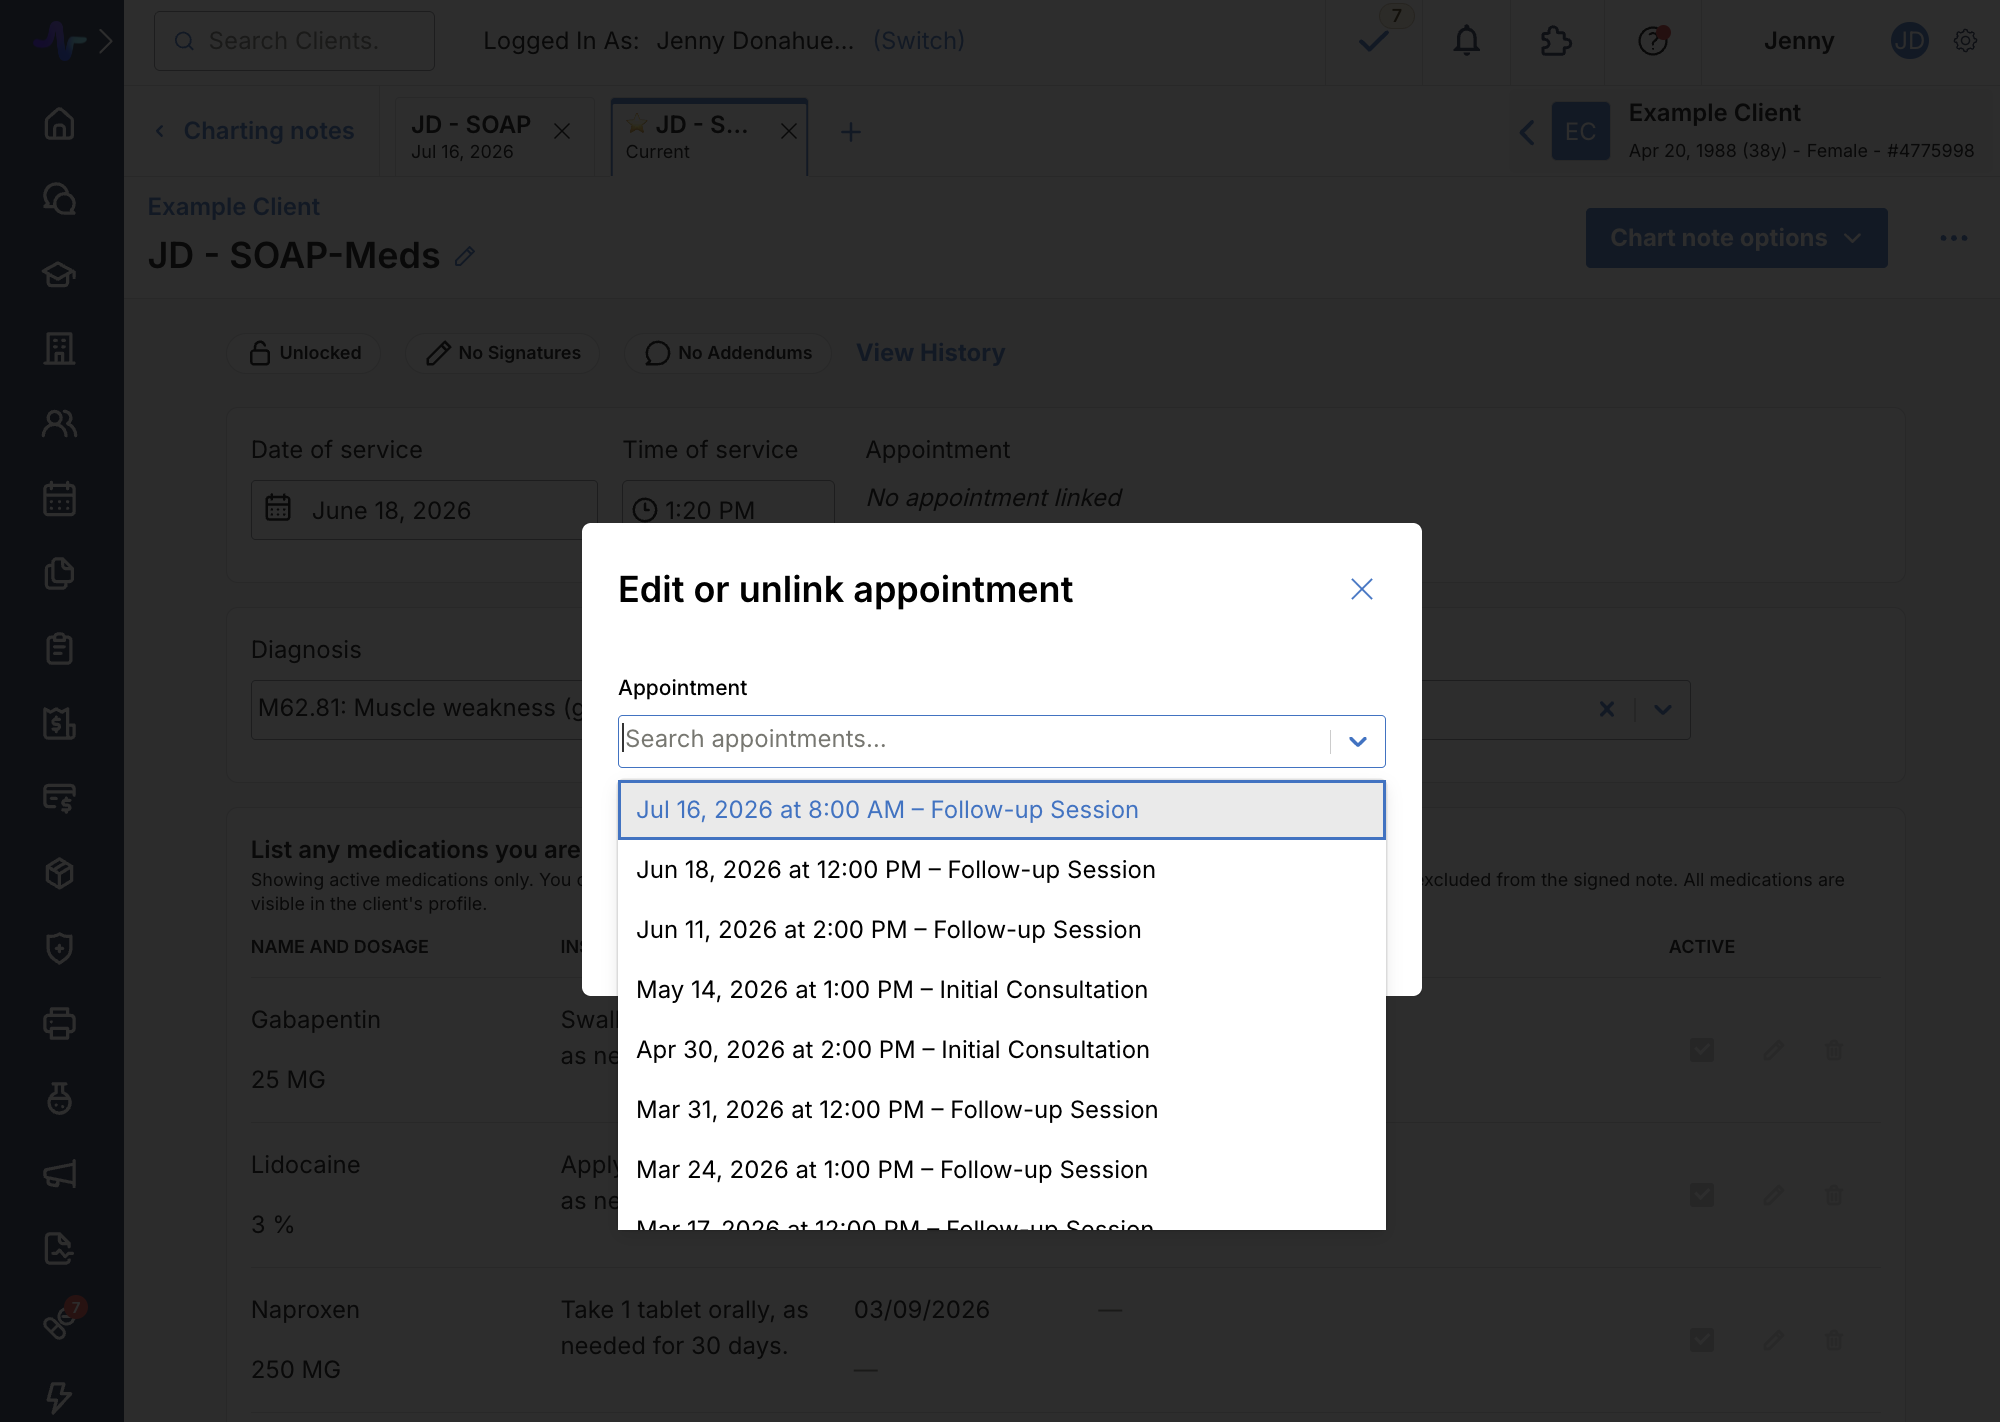The image size is (2000, 1422).
Task: Click the No Signatures button
Action: (x=503, y=353)
